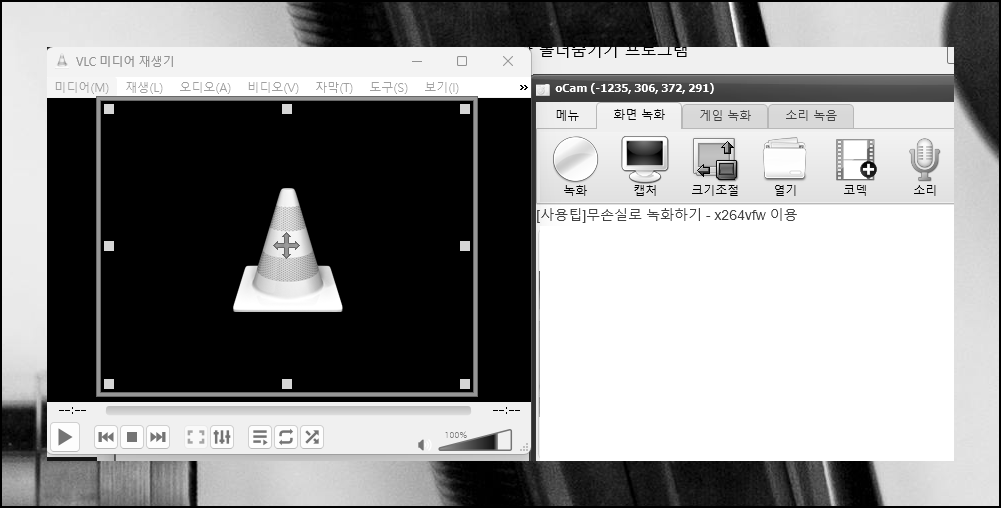Viewport: 1001px width, 508px height.
Task: Open the VLC 도구(S) menu
Action: pos(389,87)
